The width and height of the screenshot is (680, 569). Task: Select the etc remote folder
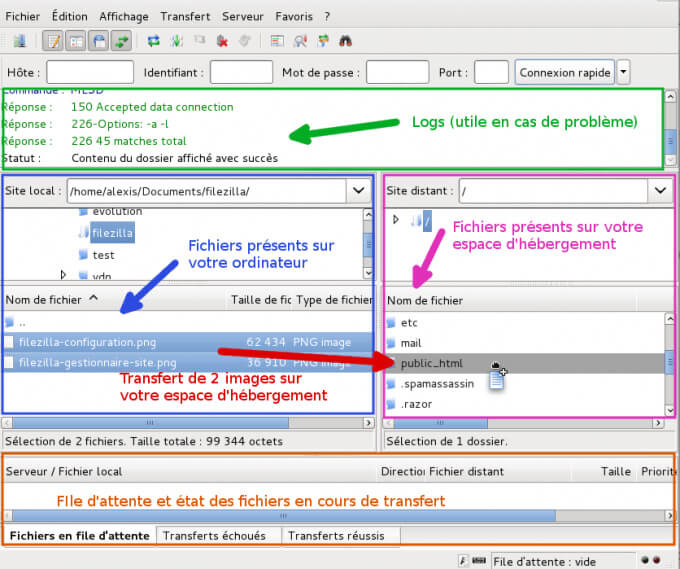tap(525, 323)
